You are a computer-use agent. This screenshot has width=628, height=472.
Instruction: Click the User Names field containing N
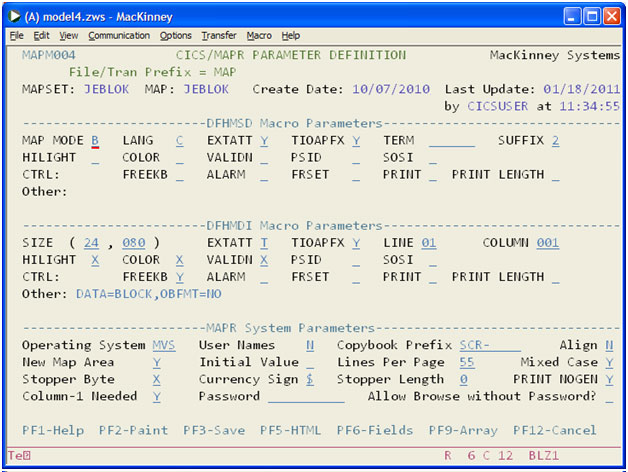[310, 345]
